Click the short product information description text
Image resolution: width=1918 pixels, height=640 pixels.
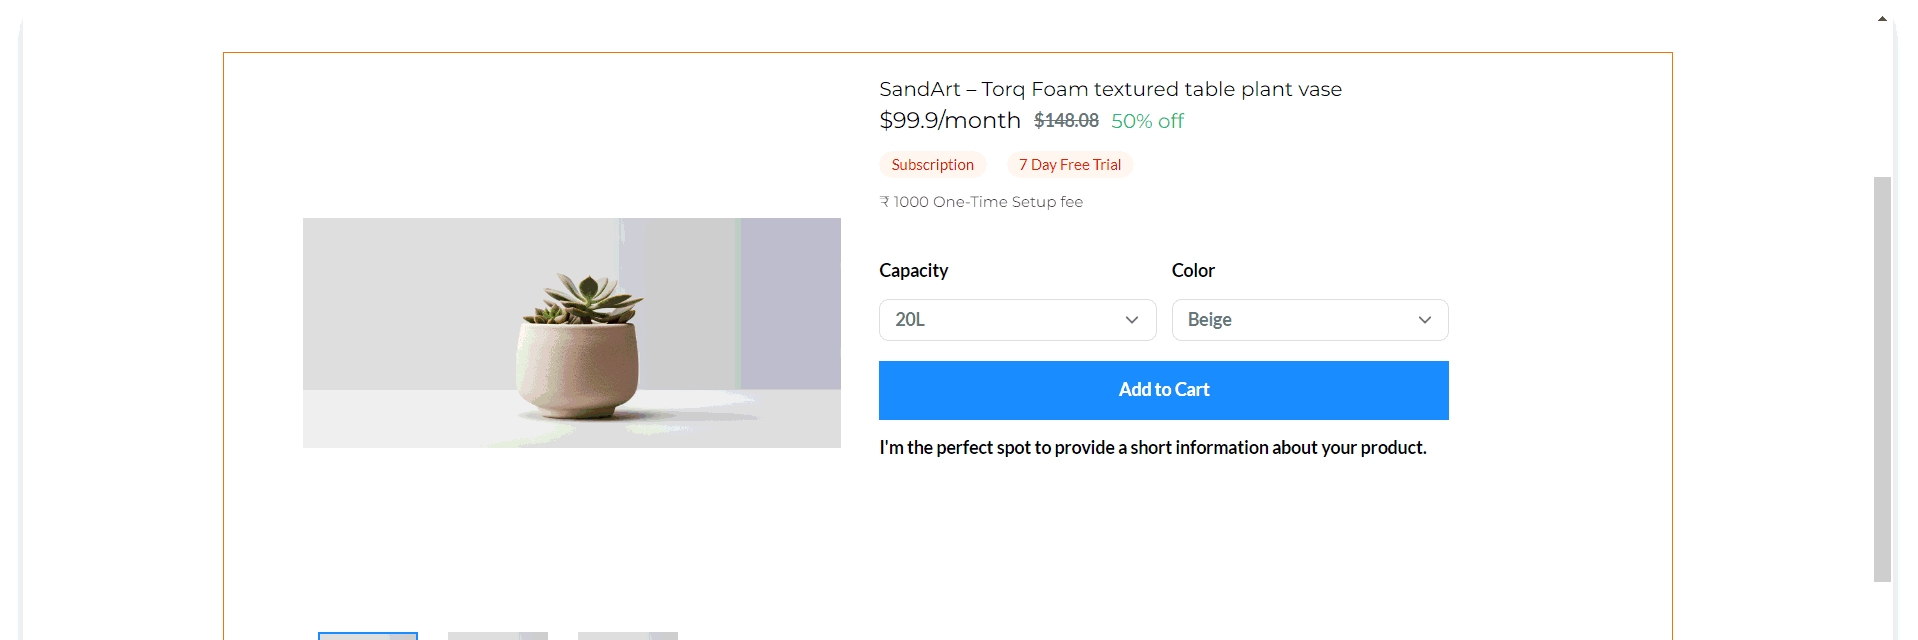[1152, 448]
